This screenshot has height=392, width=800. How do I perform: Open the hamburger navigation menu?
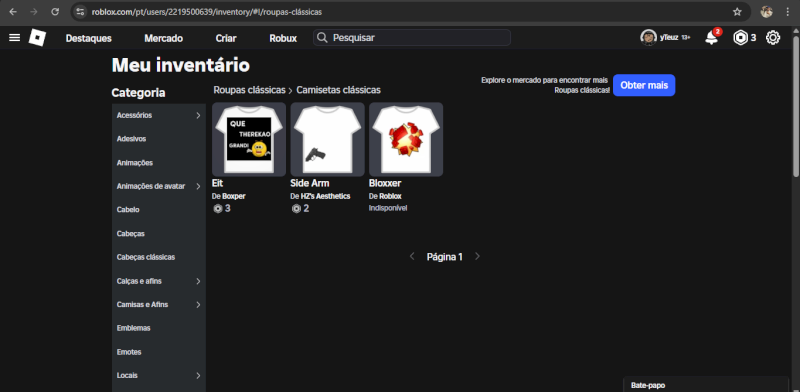[x=15, y=38]
